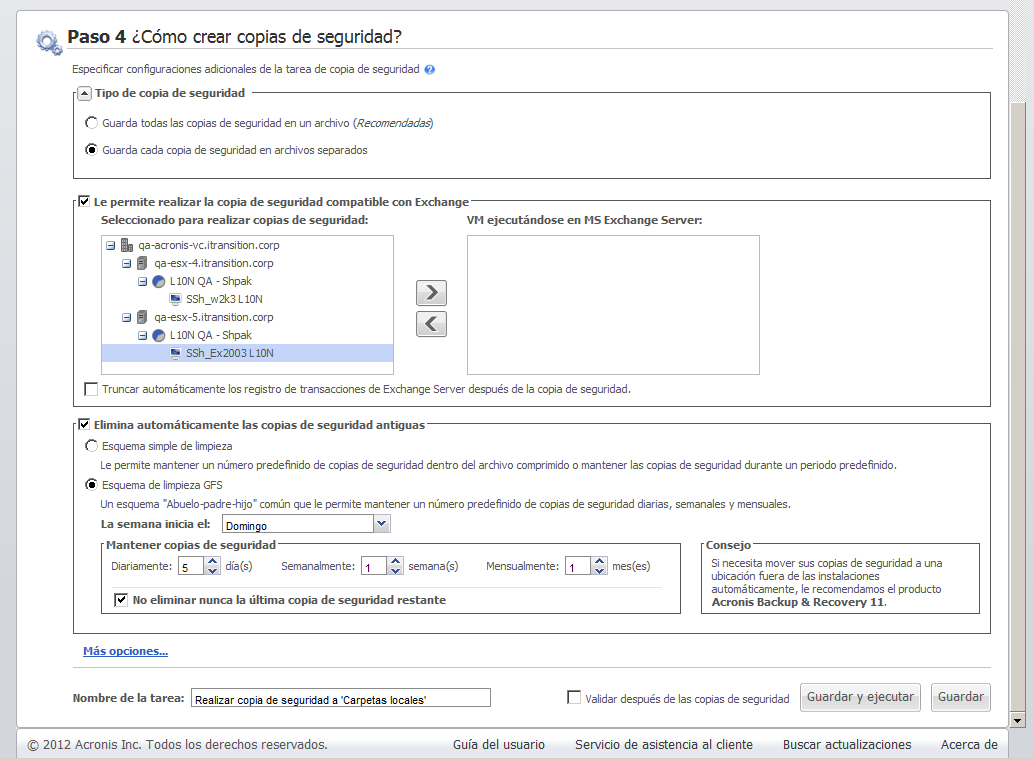Click the Guardar y ejecutar button

tap(860, 697)
